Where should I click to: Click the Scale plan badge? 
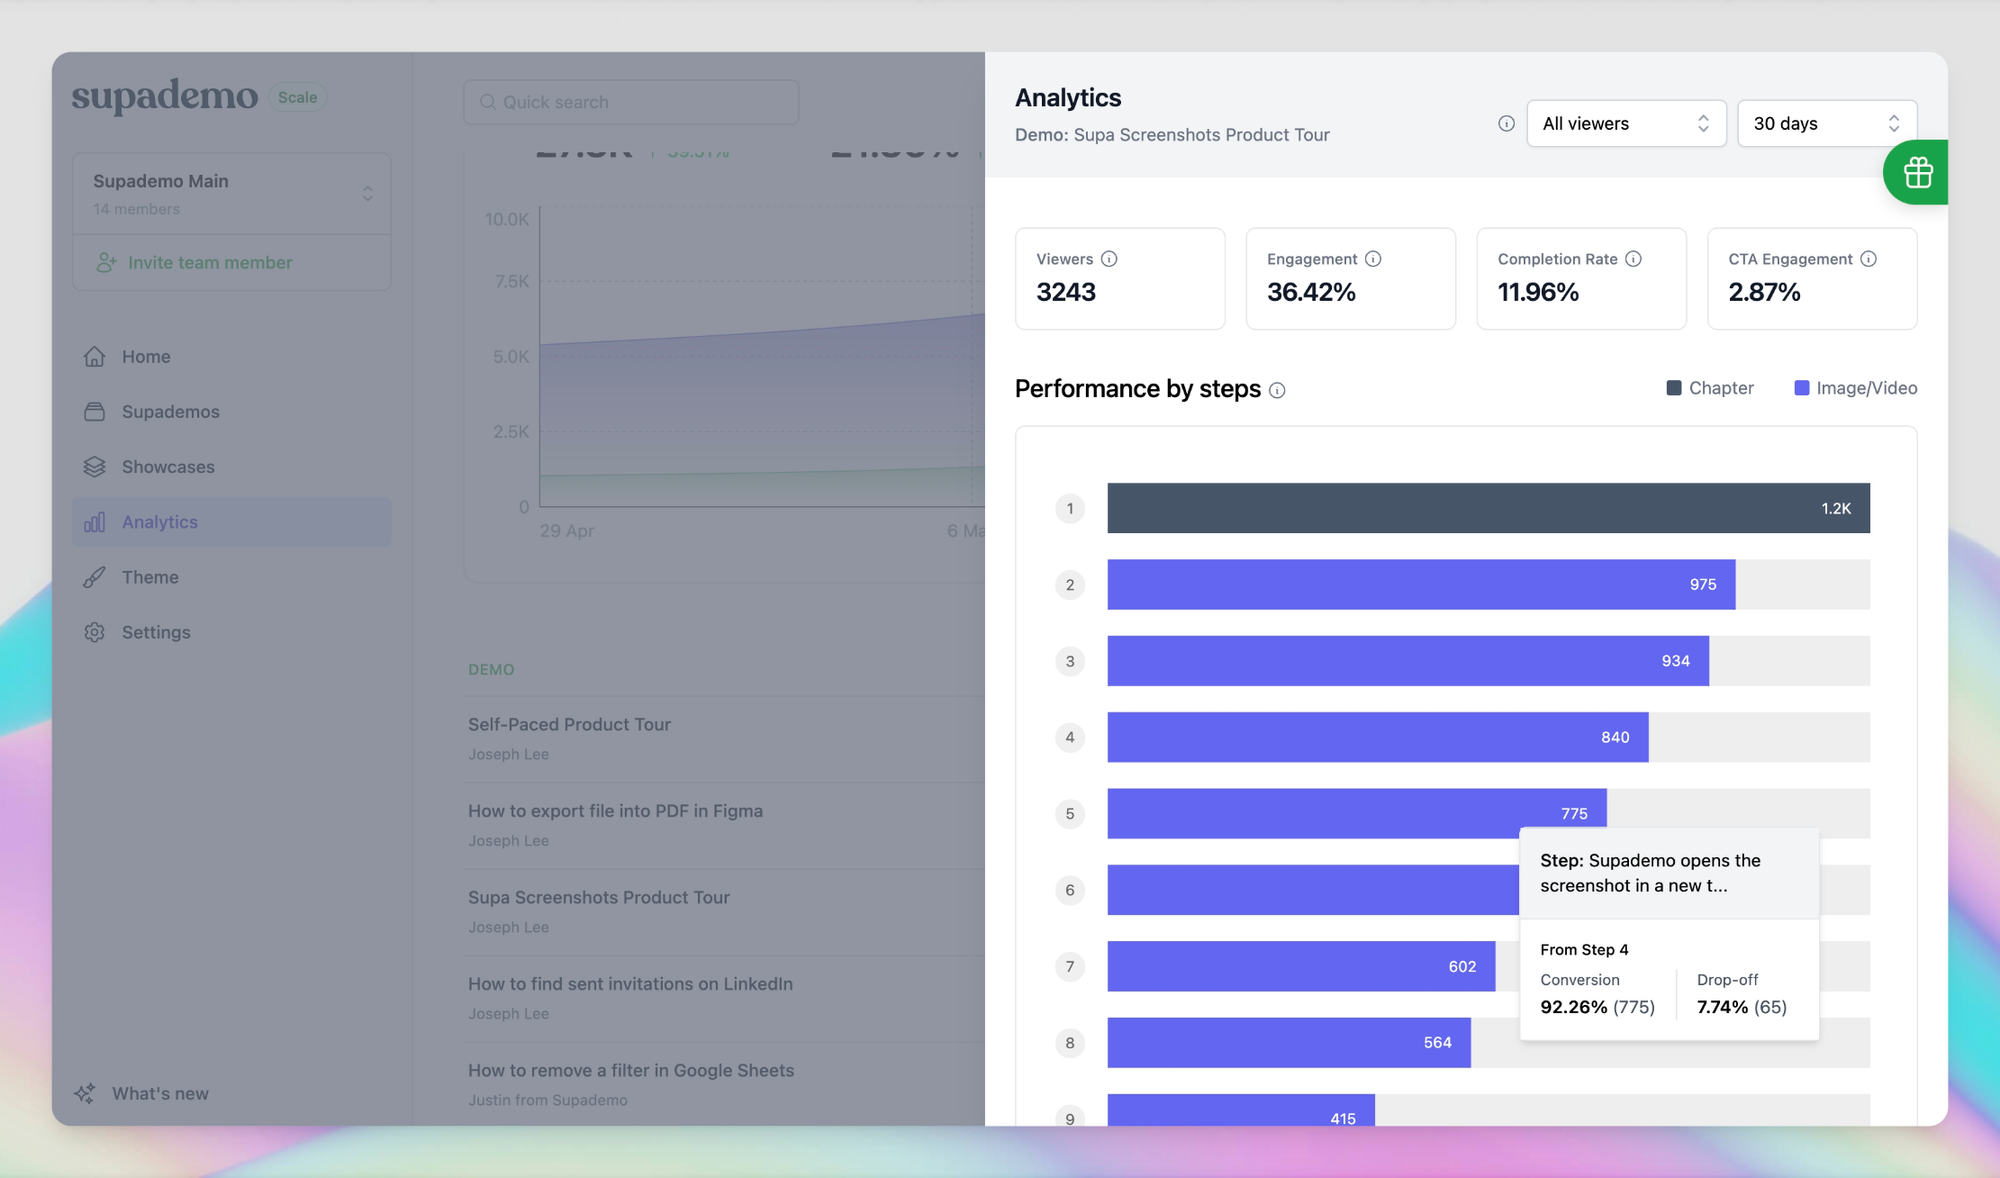click(x=297, y=97)
